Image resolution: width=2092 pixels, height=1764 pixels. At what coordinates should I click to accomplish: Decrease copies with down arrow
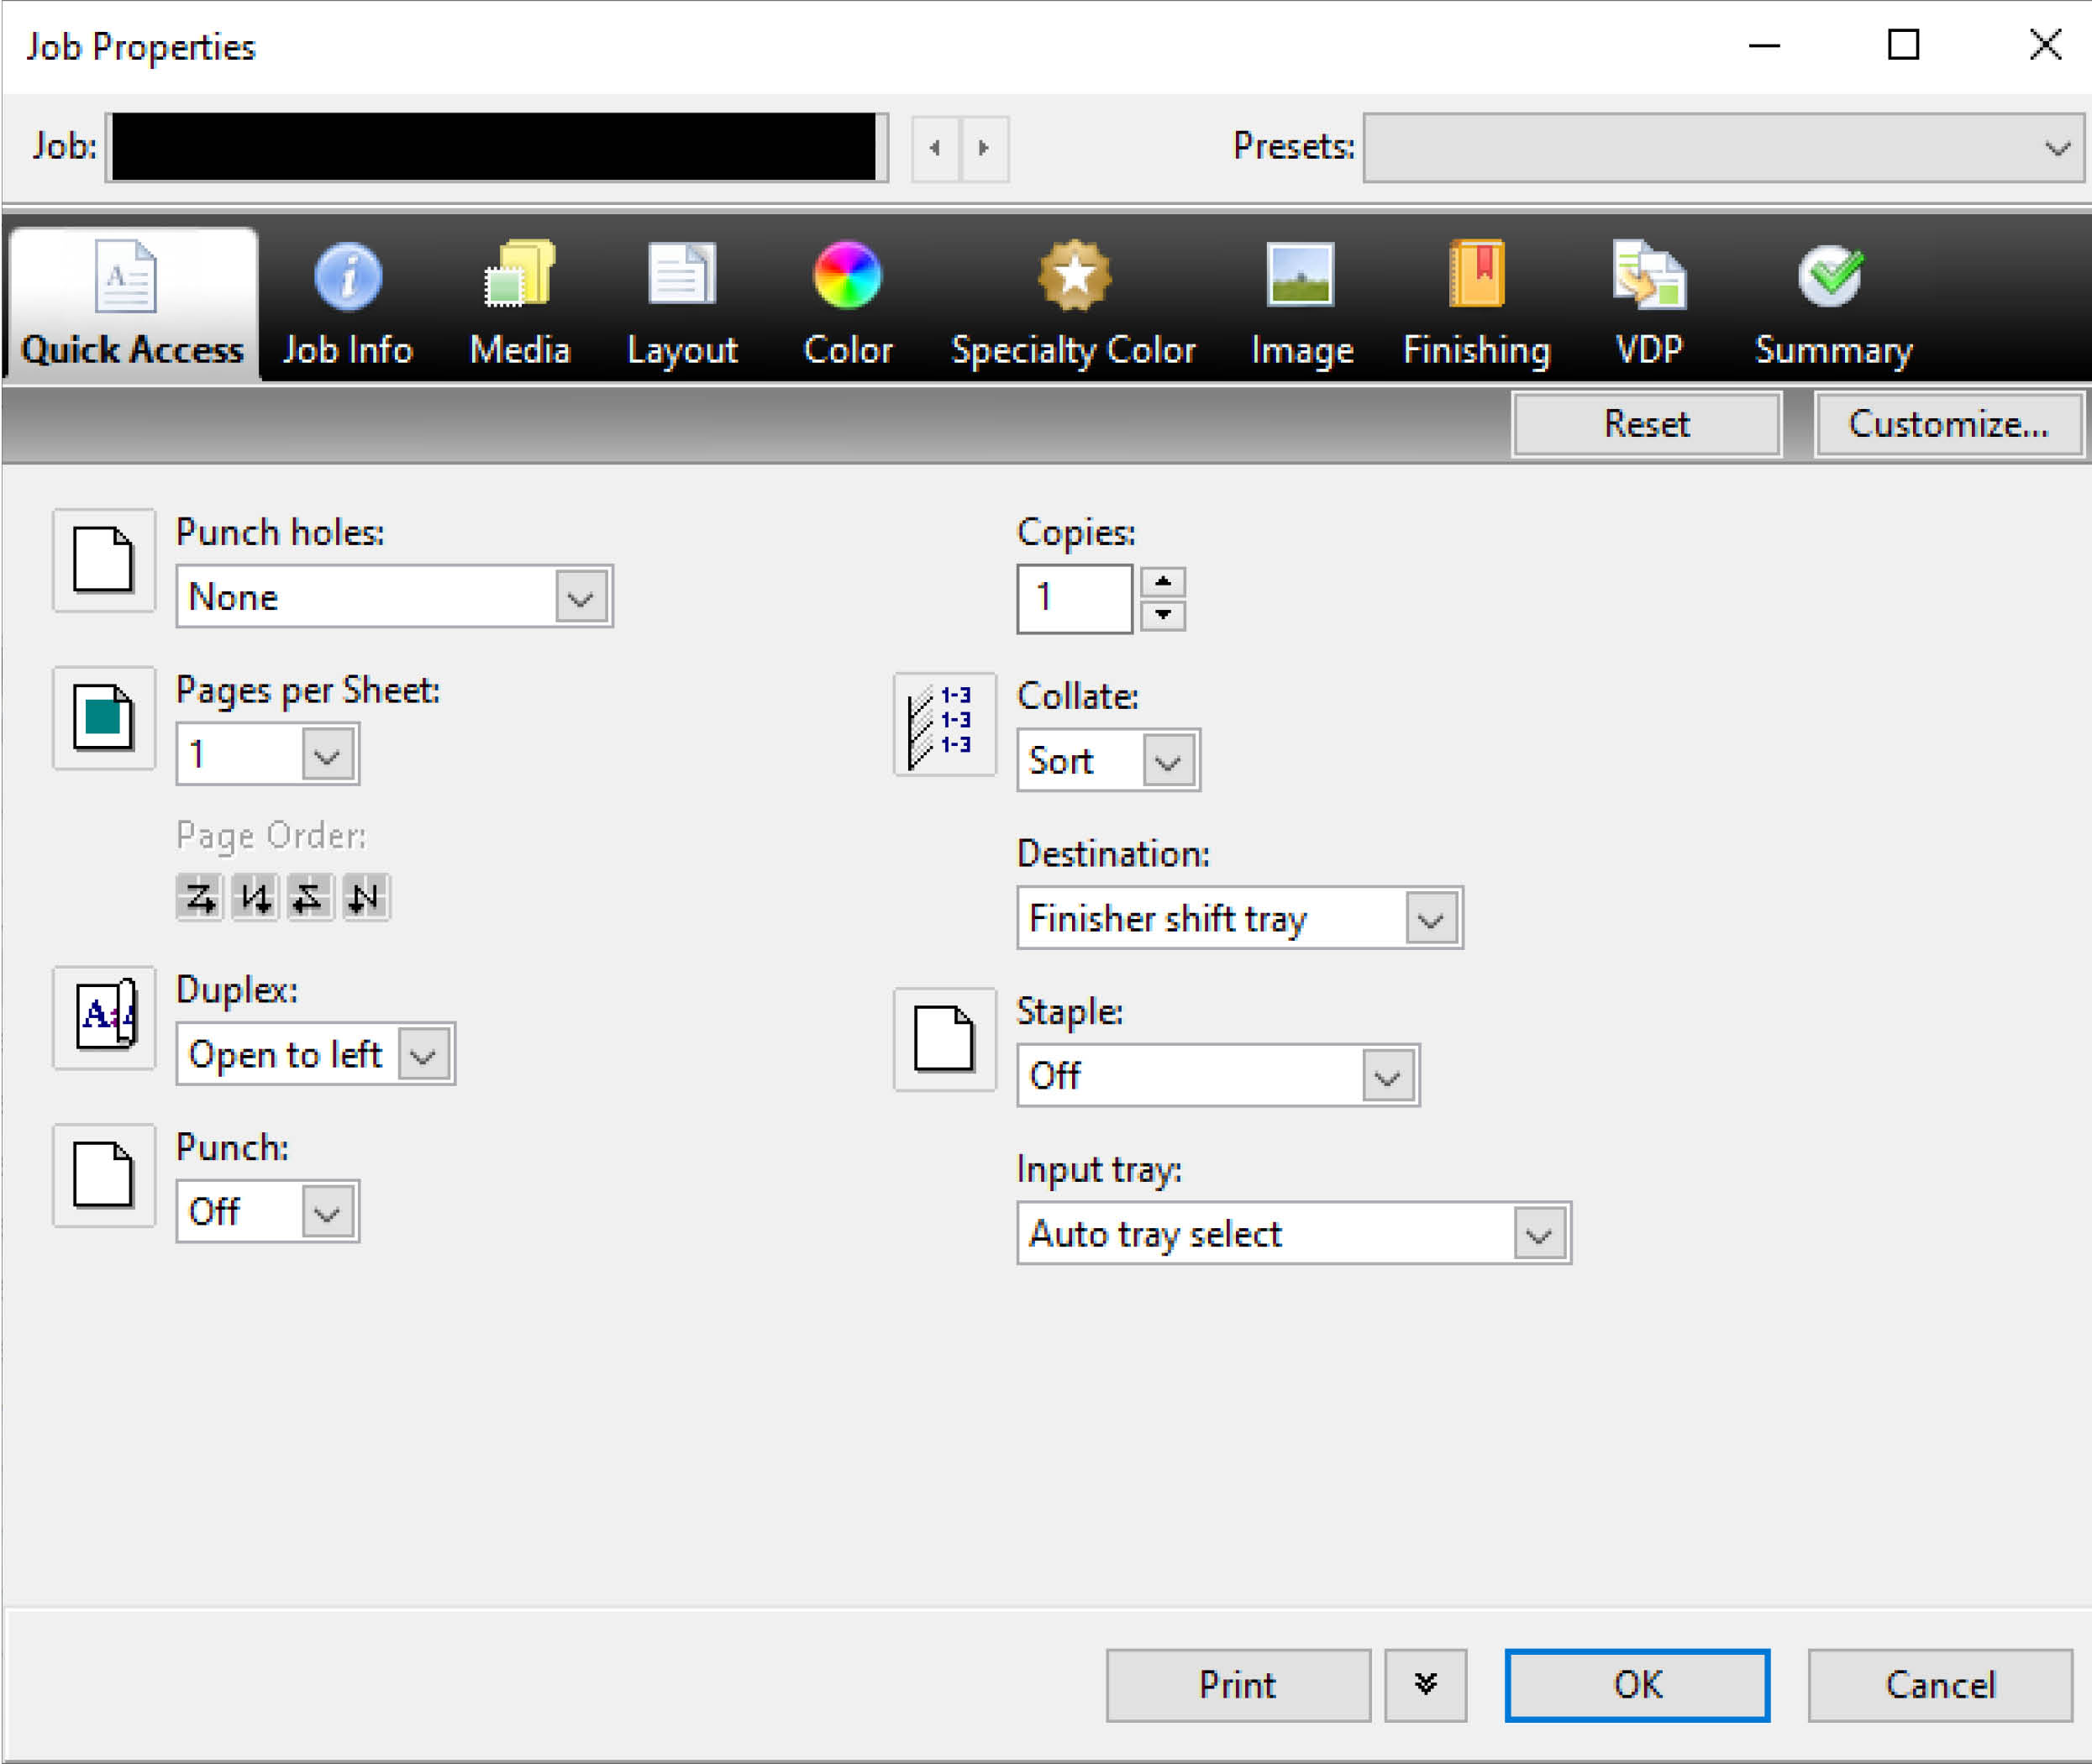(1163, 615)
